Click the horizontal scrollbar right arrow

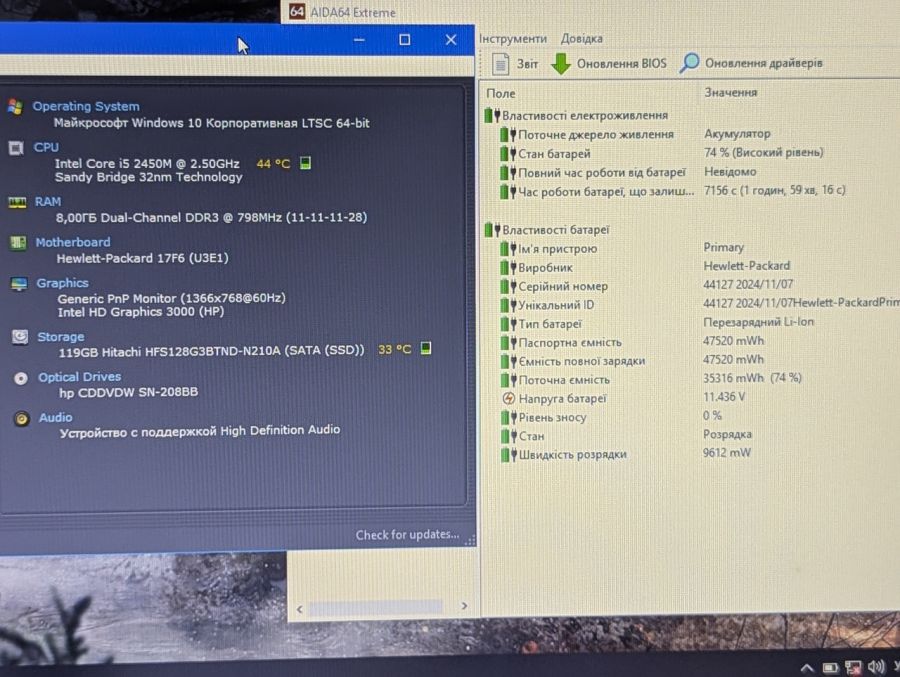(464, 606)
